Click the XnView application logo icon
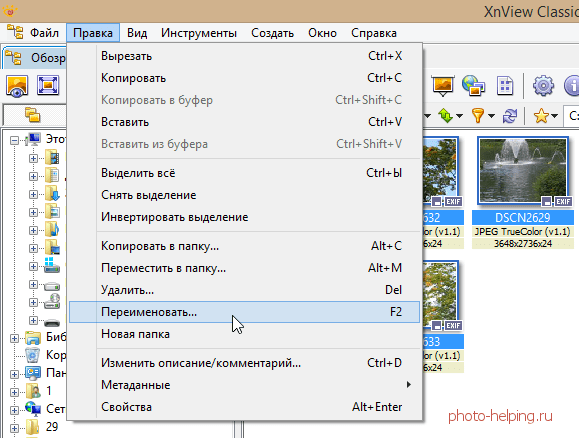The height and width of the screenshot is (438, 579). pos(10,11)
